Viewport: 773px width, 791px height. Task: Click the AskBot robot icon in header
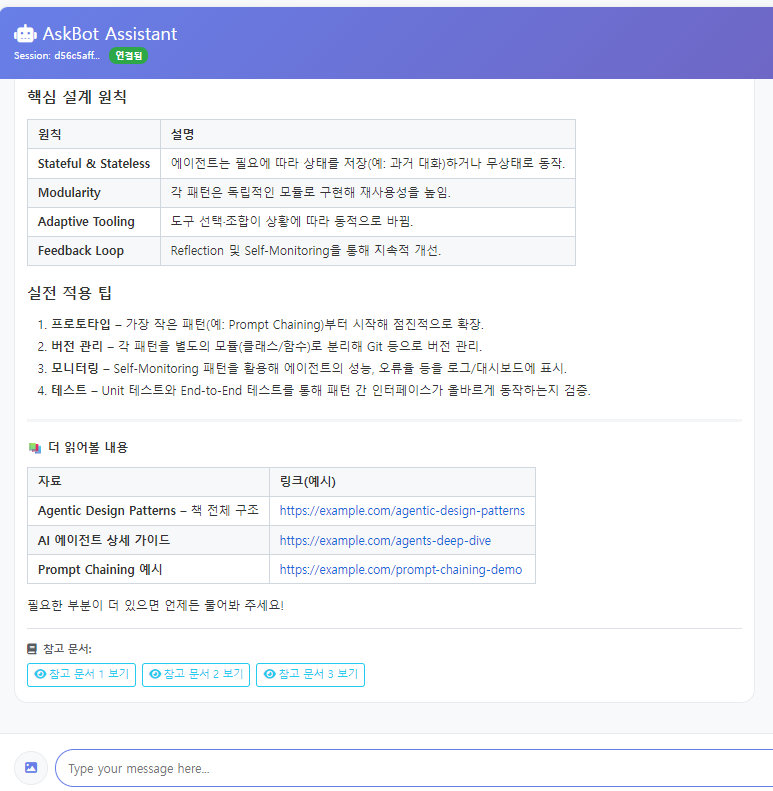[x=25, y=34]
